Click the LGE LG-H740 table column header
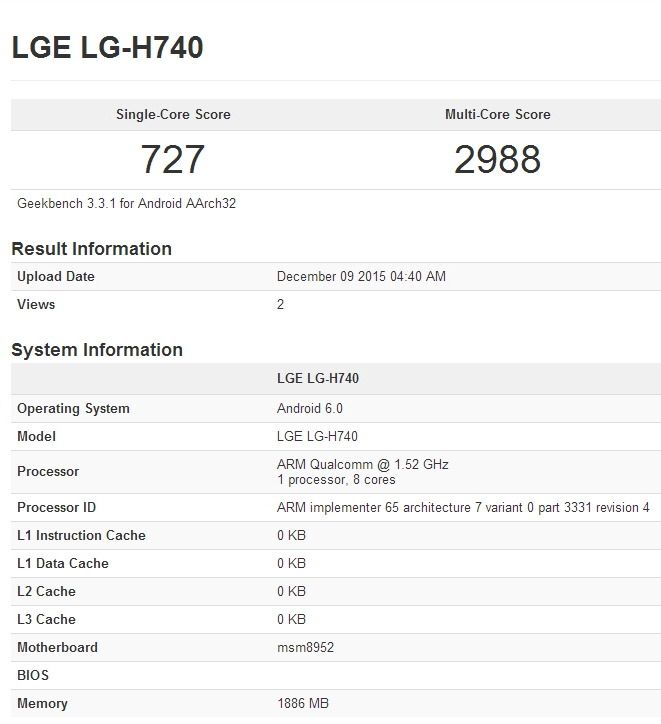Image resolution: width=661 pixels, height=724 pixels. click(x=318, y=378)
